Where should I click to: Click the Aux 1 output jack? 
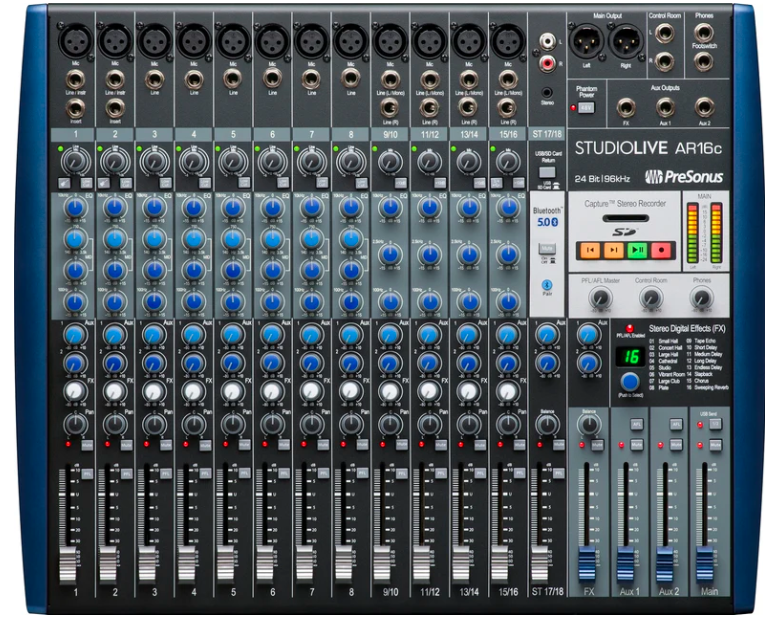coord(664,107)
